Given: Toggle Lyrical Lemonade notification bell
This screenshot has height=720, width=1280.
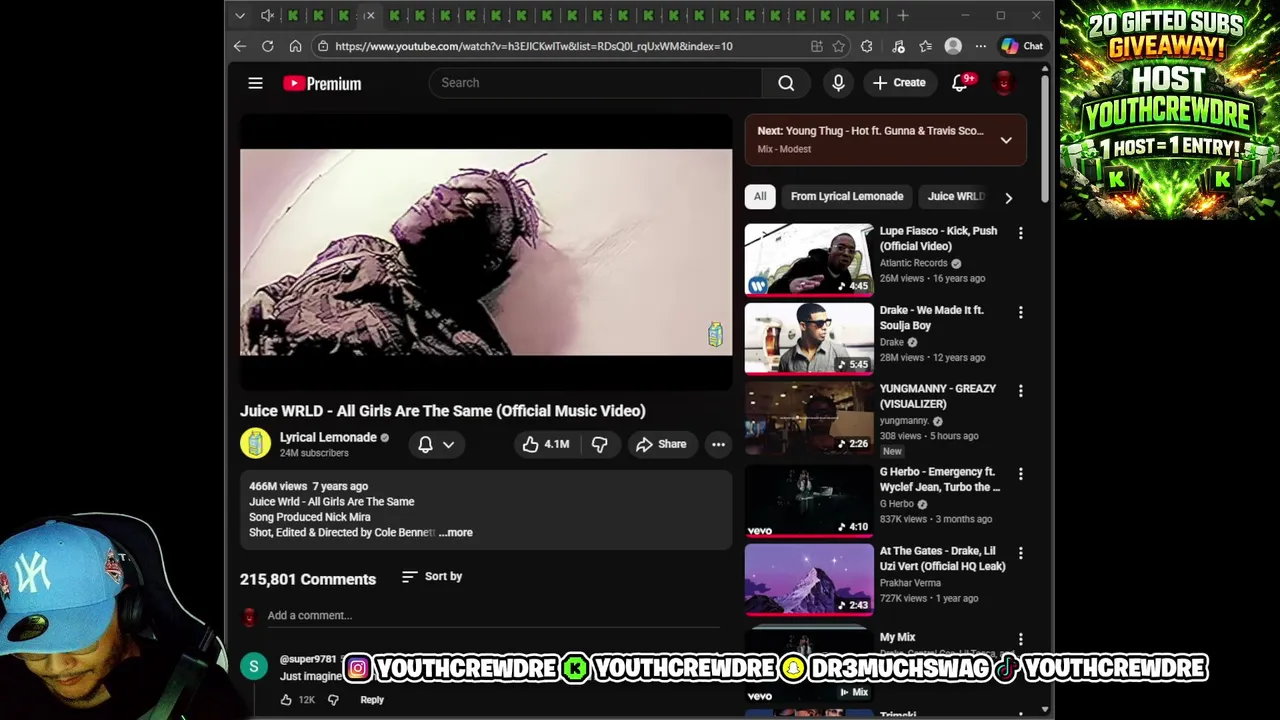Looking at the screenshot, I should point(425,444).
